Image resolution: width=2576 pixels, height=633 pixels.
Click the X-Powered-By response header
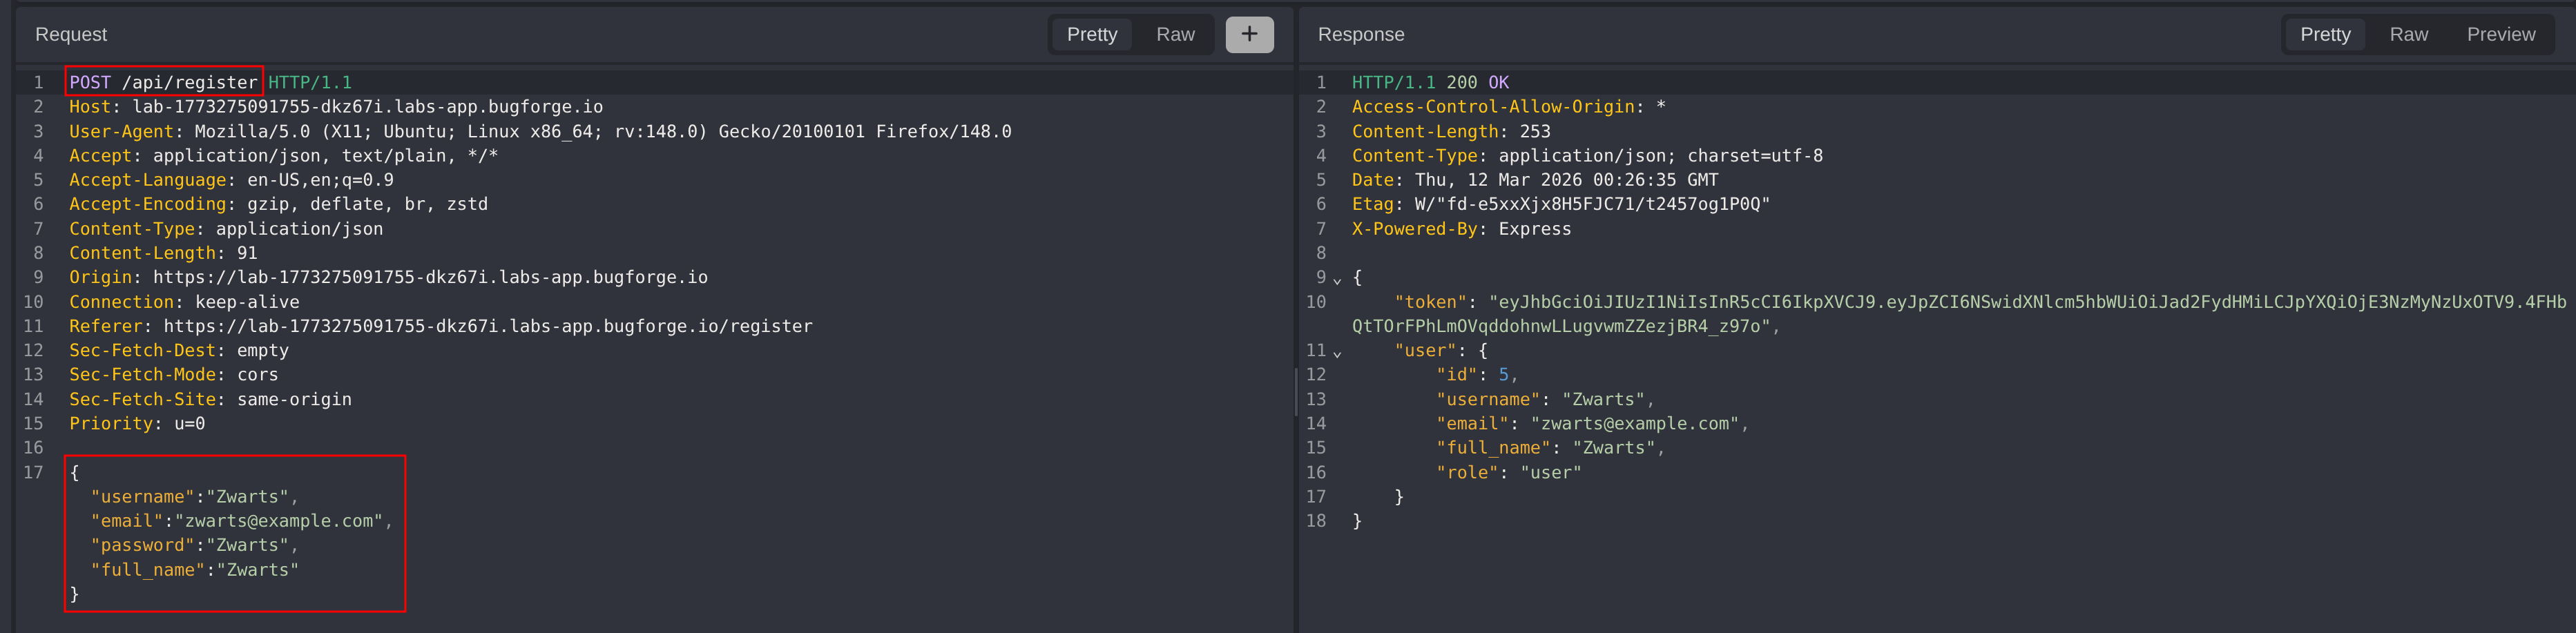(1460, 229)
